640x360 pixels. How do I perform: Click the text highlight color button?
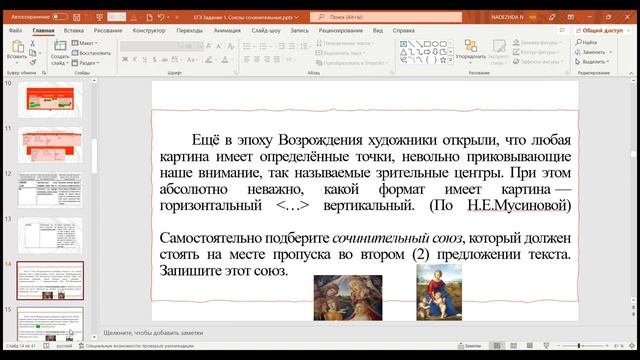(x=209, y=60)
